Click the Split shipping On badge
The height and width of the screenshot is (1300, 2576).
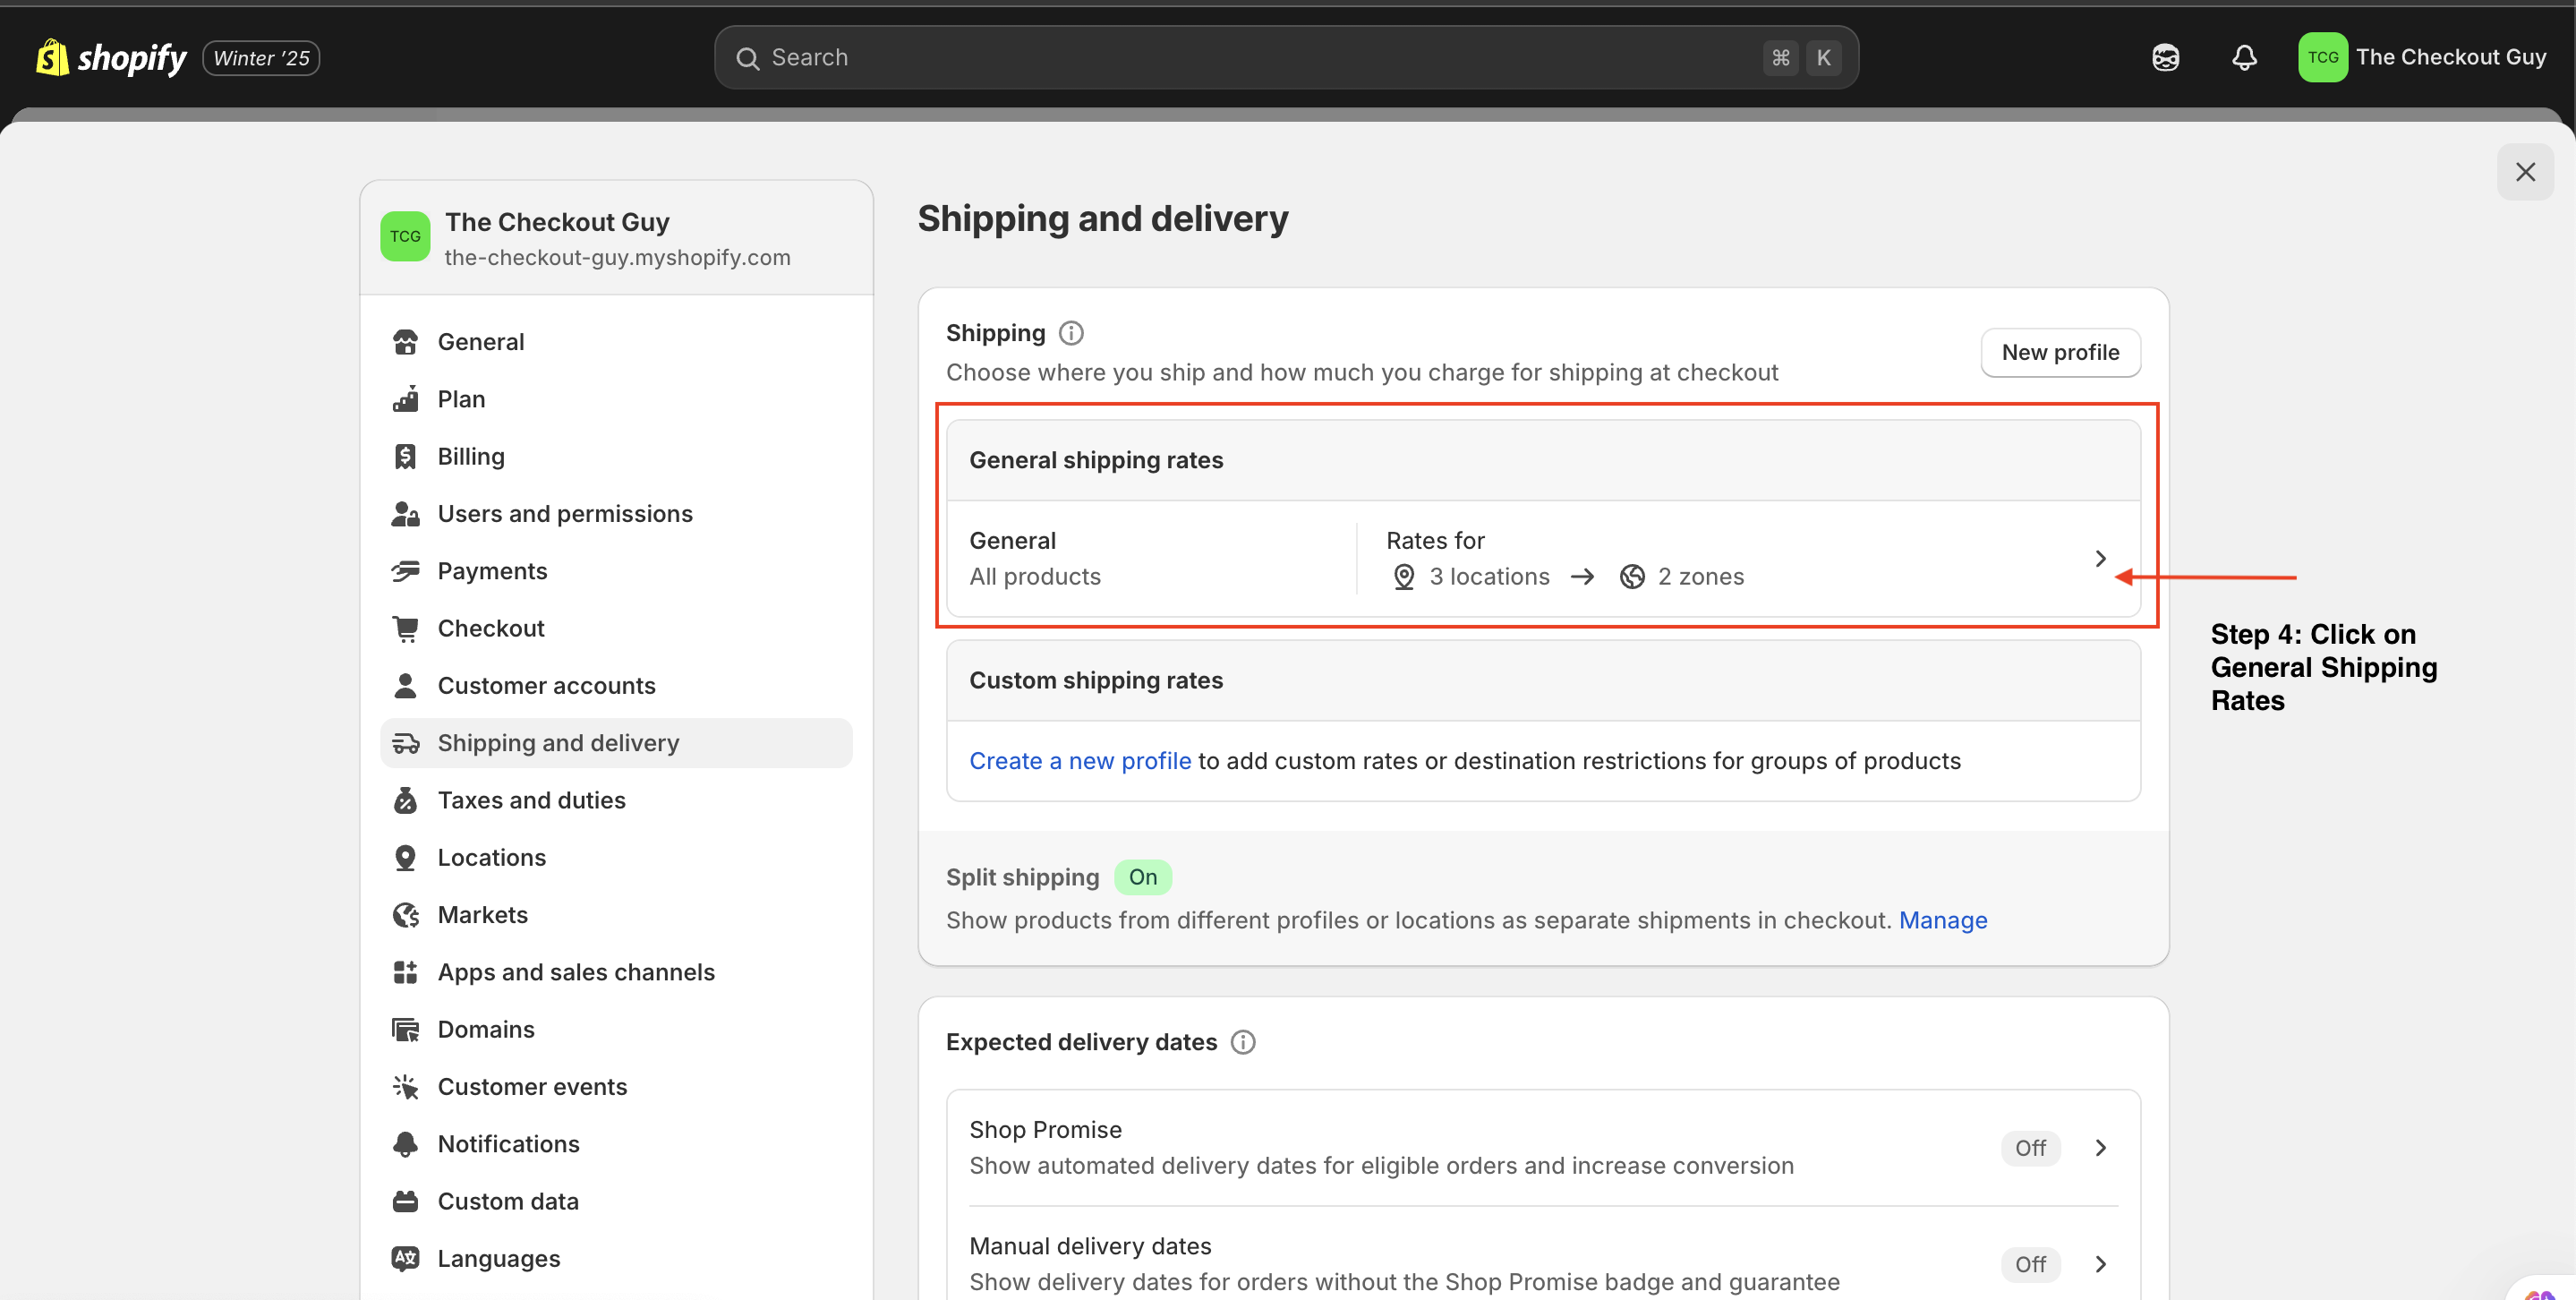1142,877
